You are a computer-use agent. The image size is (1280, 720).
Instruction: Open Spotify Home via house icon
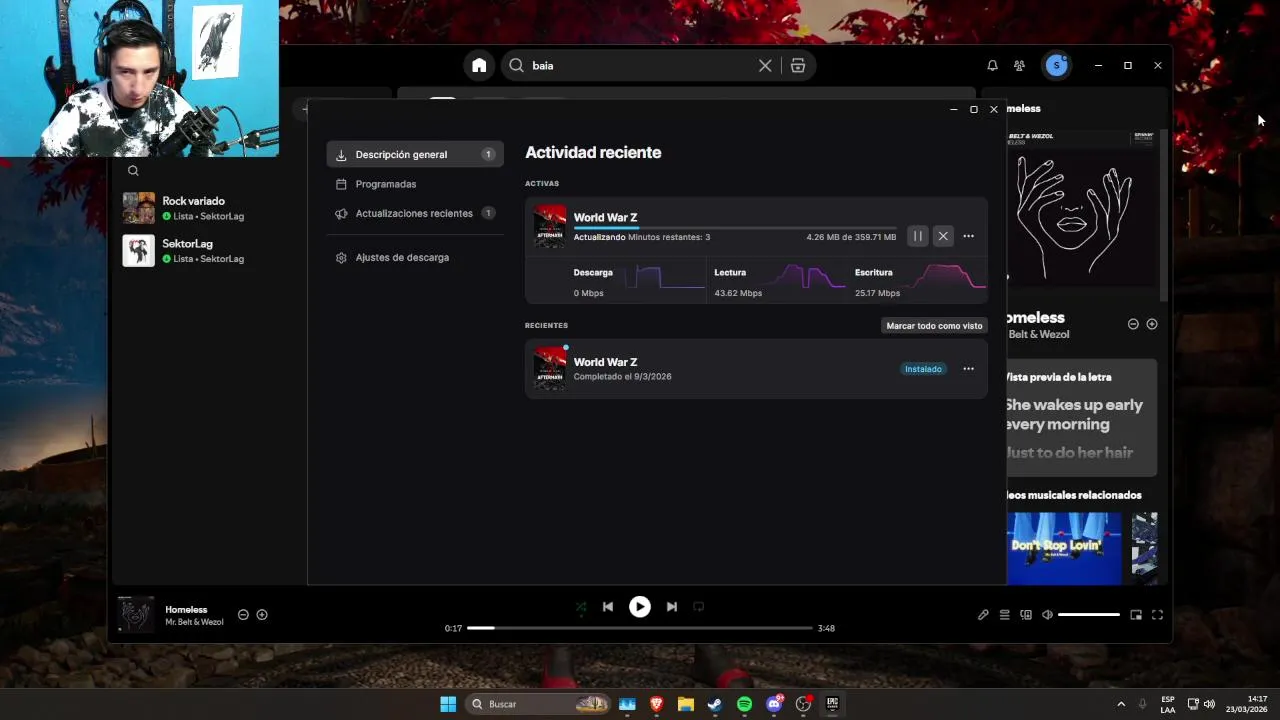point(479,65)
